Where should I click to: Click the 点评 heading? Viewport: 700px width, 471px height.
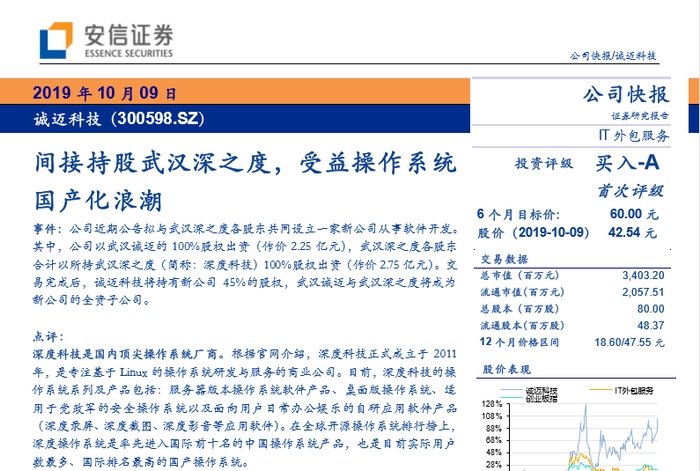[x=48, y=336]
